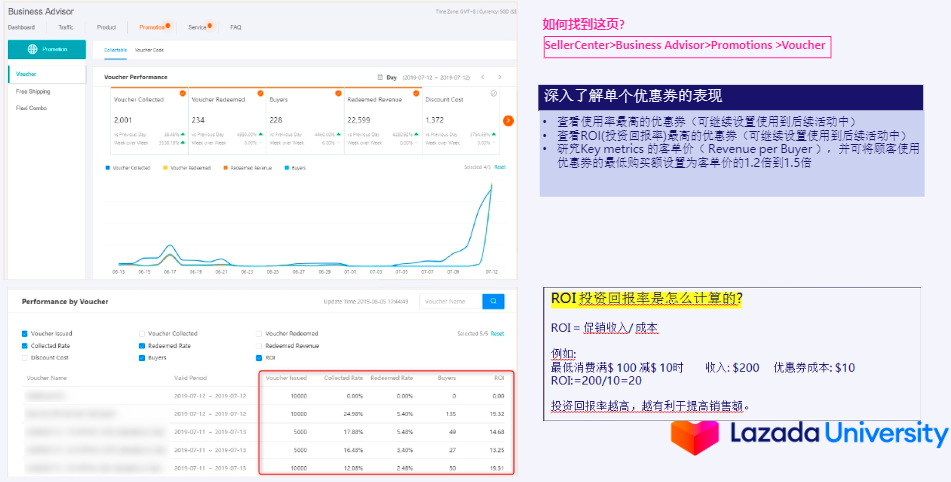
Task: Click Reset above the performance chart
Action: coord(500,167)
